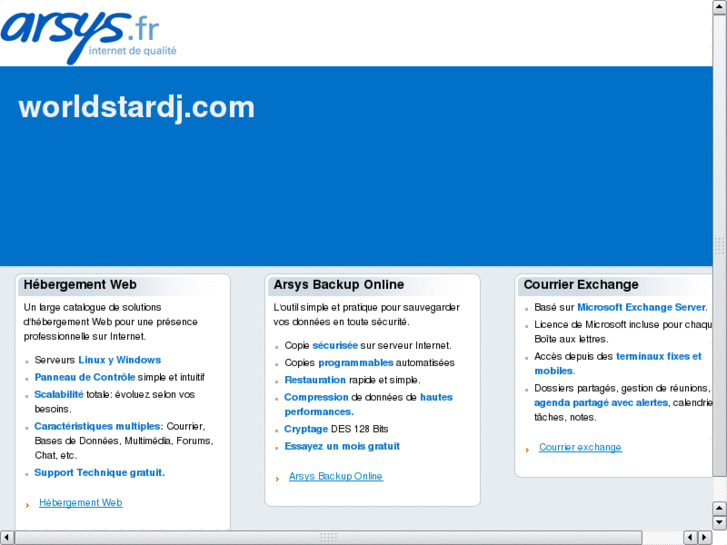The width and height of the screenshot is (727, 545).
Task: Click the text 'Cryptage DES 128 Bits'
Action: click(x=336, y=429)
